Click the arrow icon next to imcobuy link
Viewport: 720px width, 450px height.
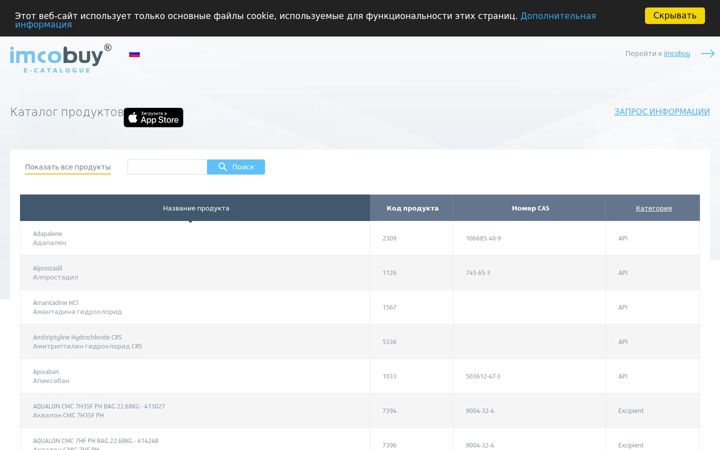tap(708, 54)
